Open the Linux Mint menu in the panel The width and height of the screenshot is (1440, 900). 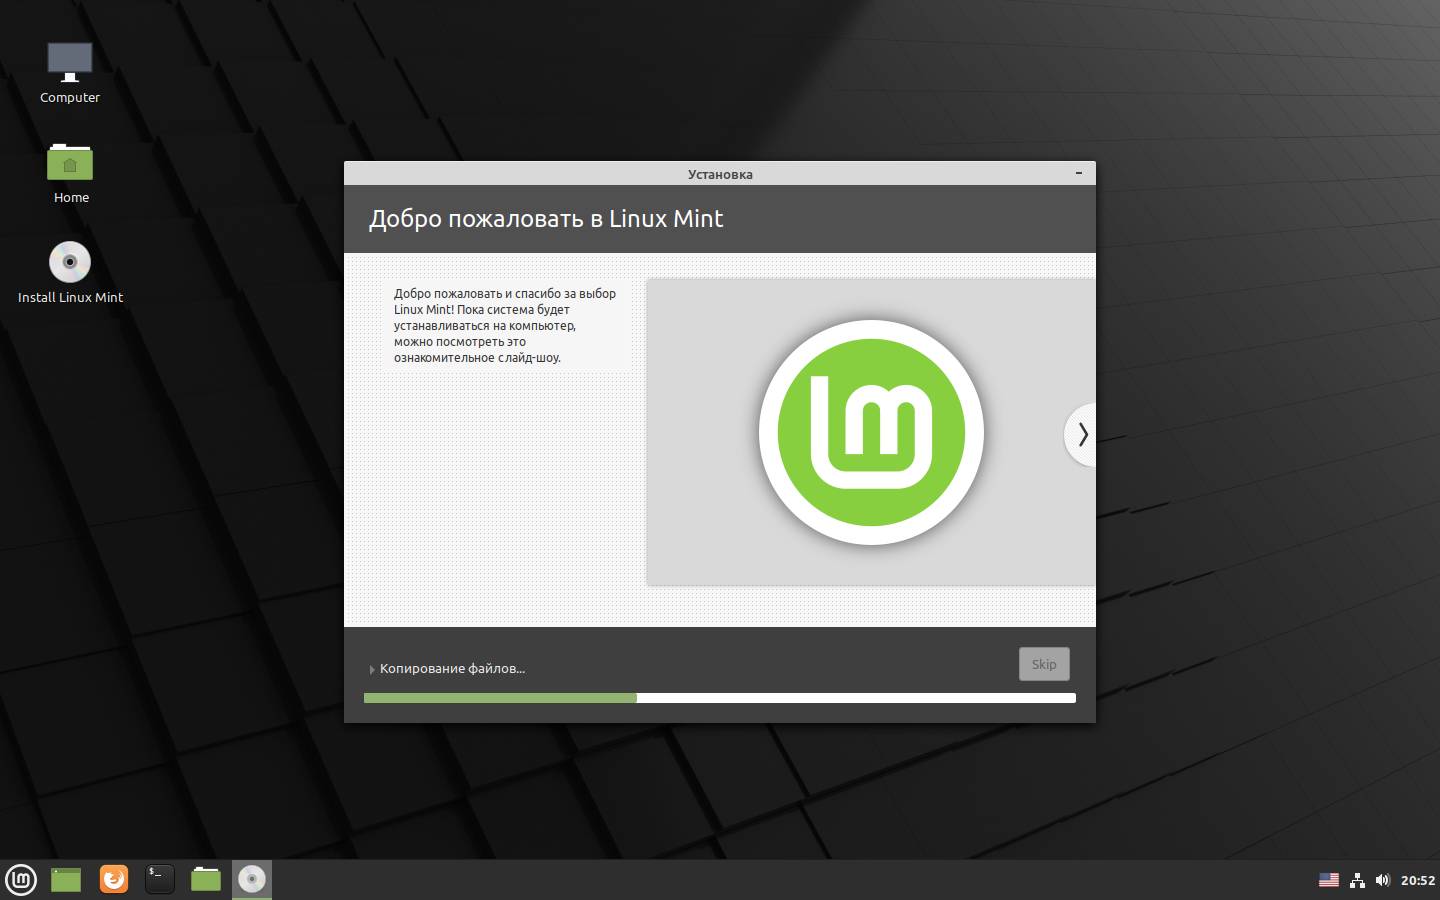[21, 880]
